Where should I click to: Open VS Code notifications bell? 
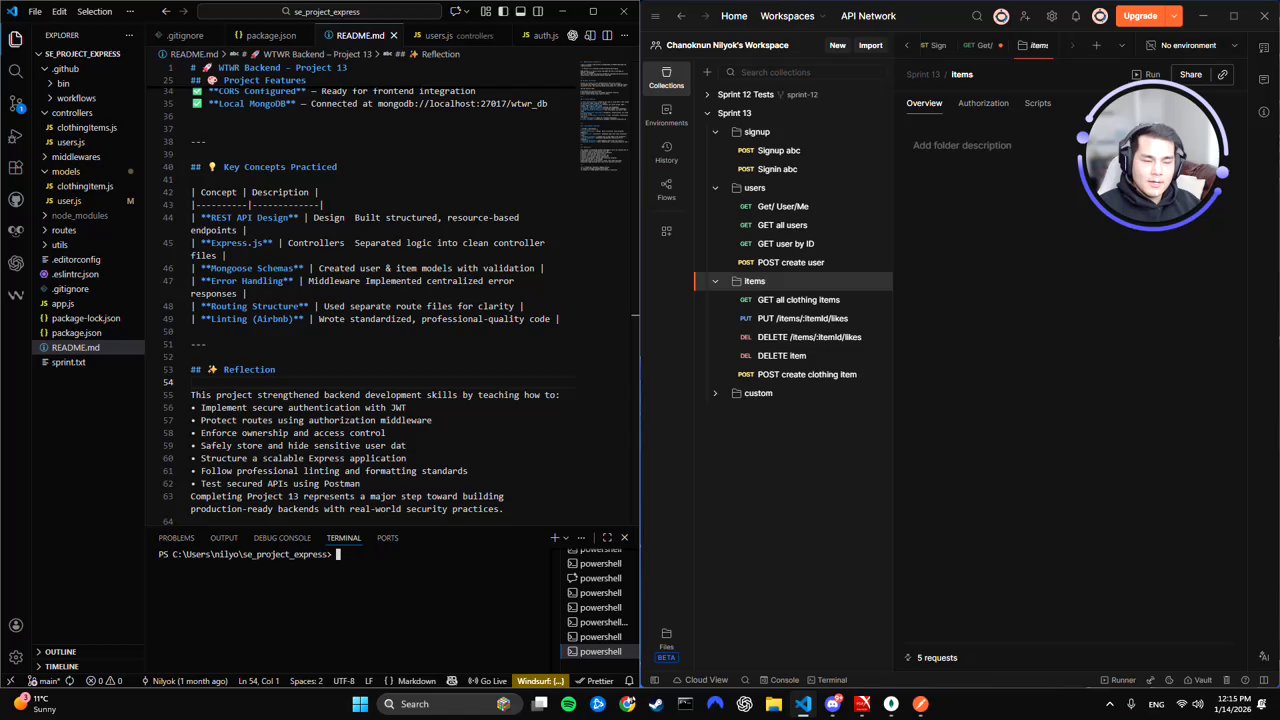pos(628,681)
